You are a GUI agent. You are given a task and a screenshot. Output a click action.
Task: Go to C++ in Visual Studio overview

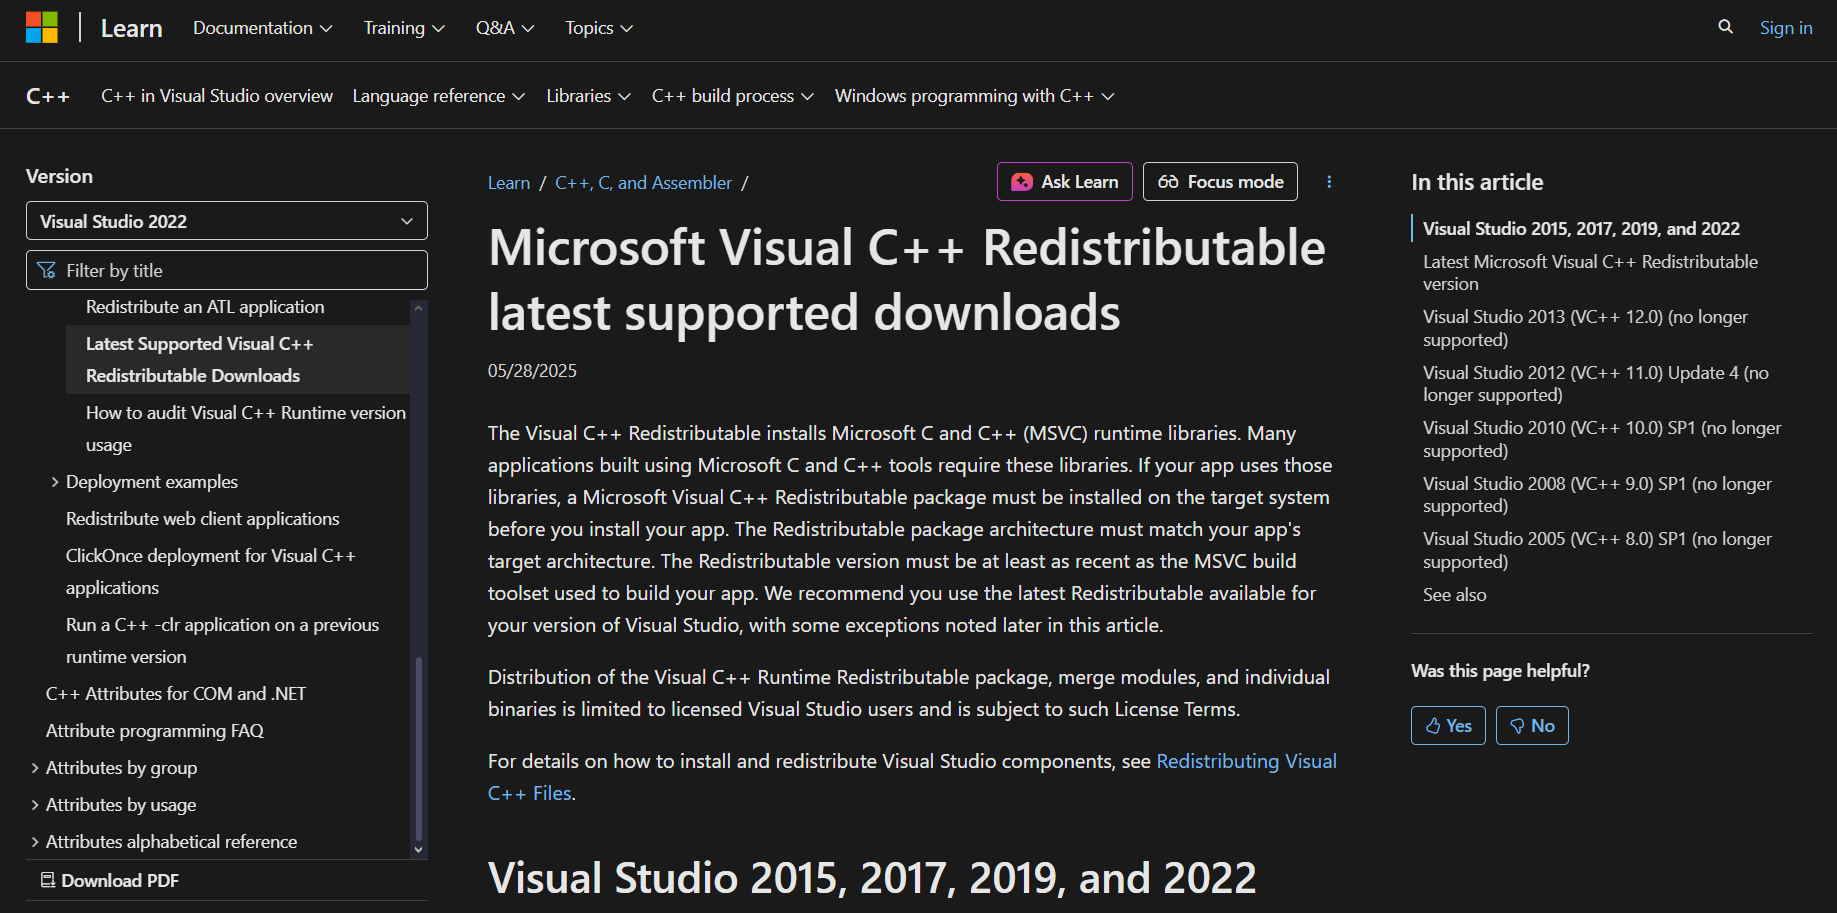[x=217, y=96]
